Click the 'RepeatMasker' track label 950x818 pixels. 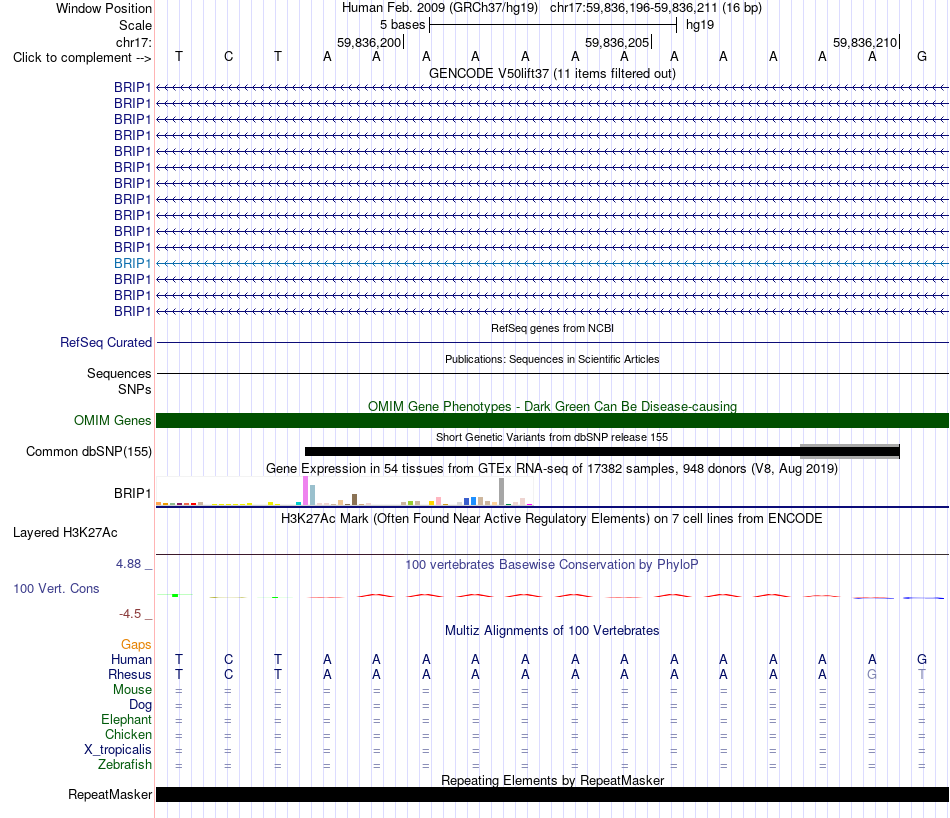[x=110, y=794]
